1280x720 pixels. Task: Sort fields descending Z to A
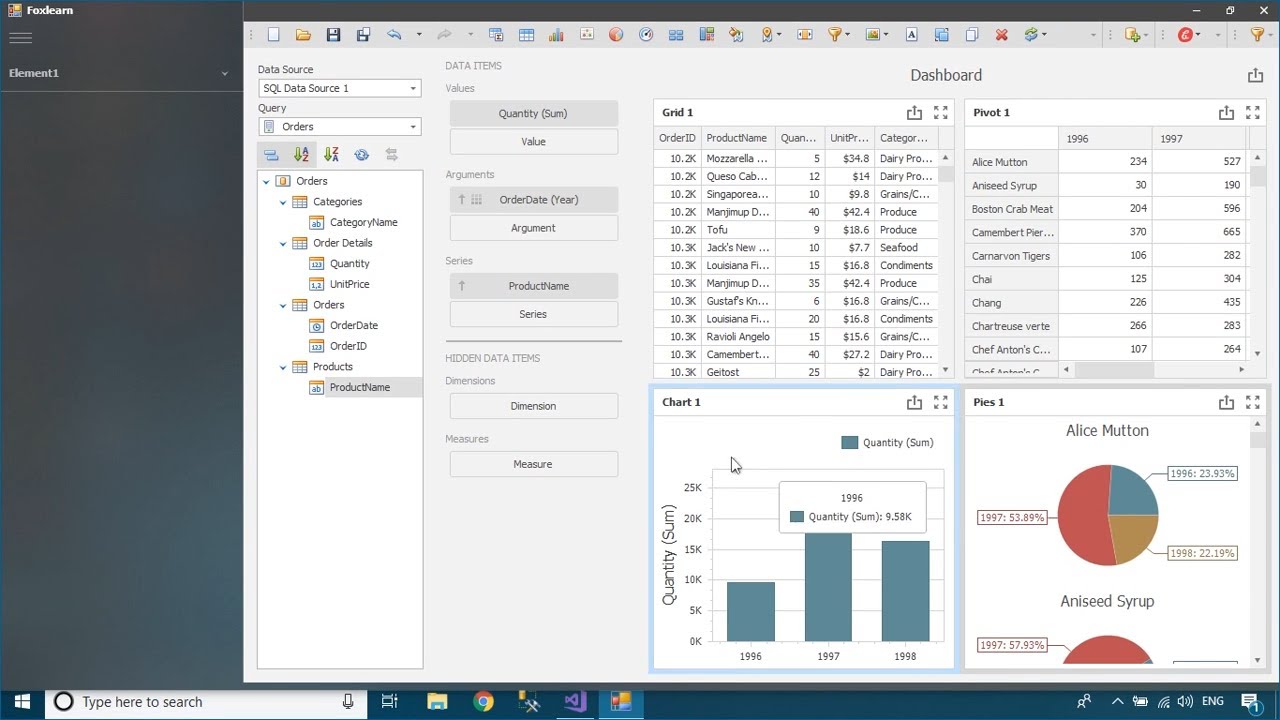coord(331,155)
